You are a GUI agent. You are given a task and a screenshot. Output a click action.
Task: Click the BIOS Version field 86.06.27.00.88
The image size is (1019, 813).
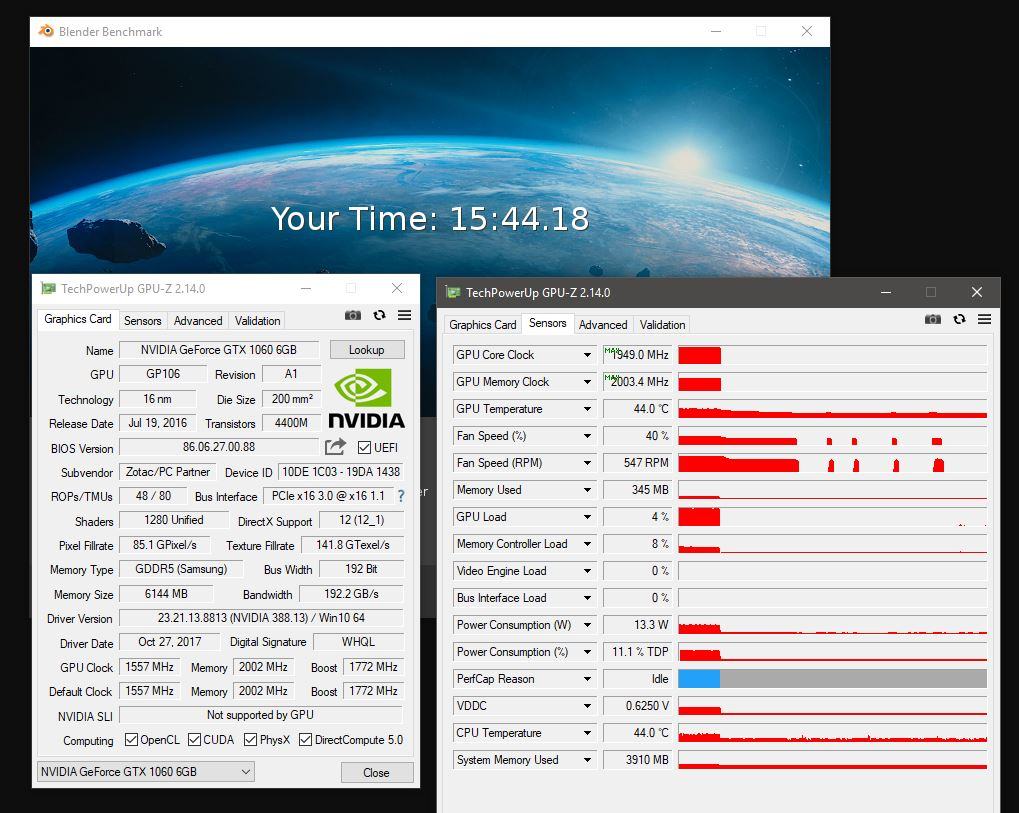tap(219, 447)
